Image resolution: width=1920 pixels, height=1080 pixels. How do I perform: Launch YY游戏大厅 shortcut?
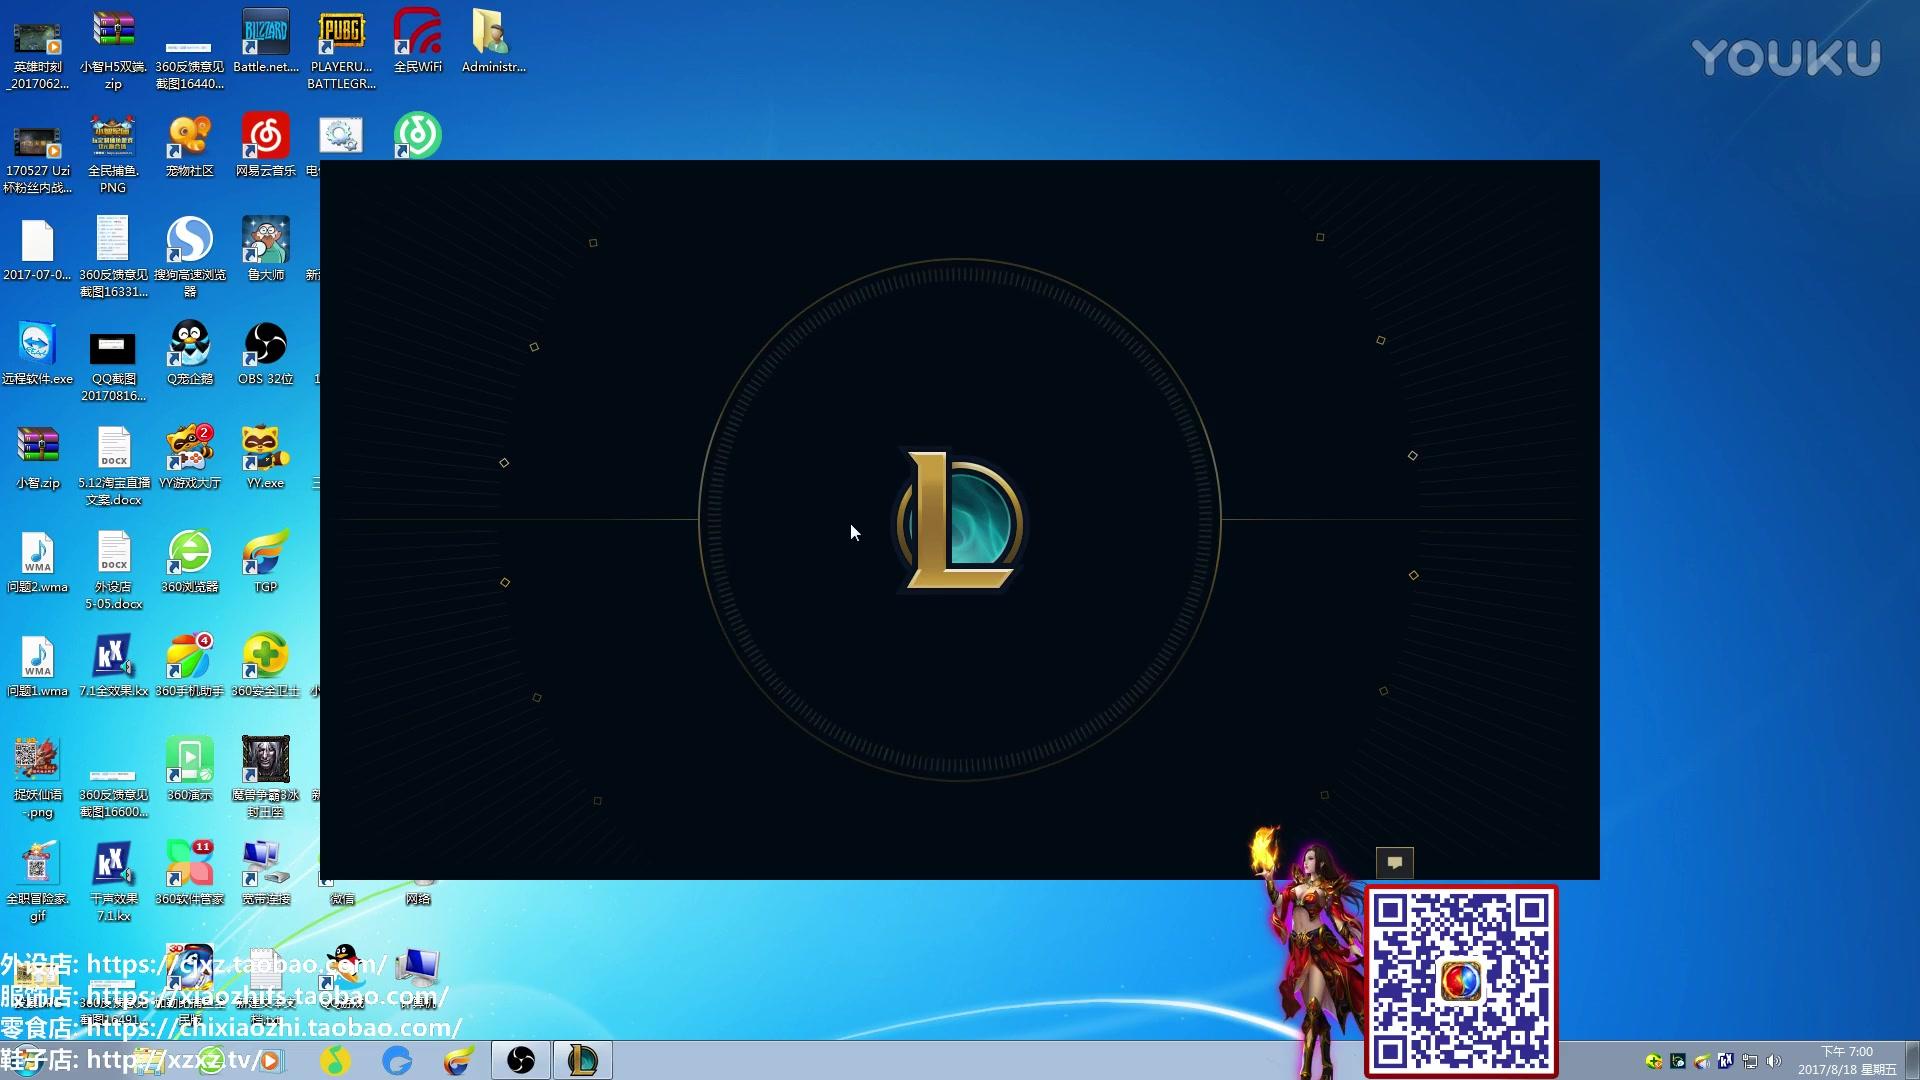[189, 457]
